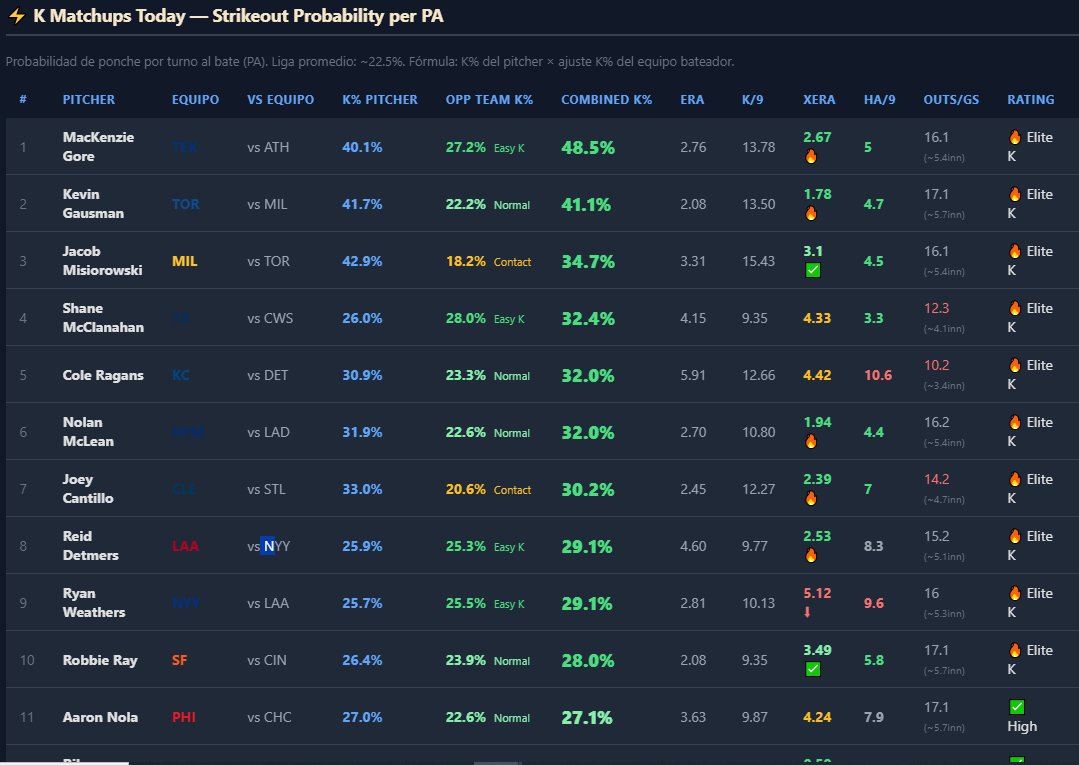
Task: Click the # column header
Action: pos(23,100)
